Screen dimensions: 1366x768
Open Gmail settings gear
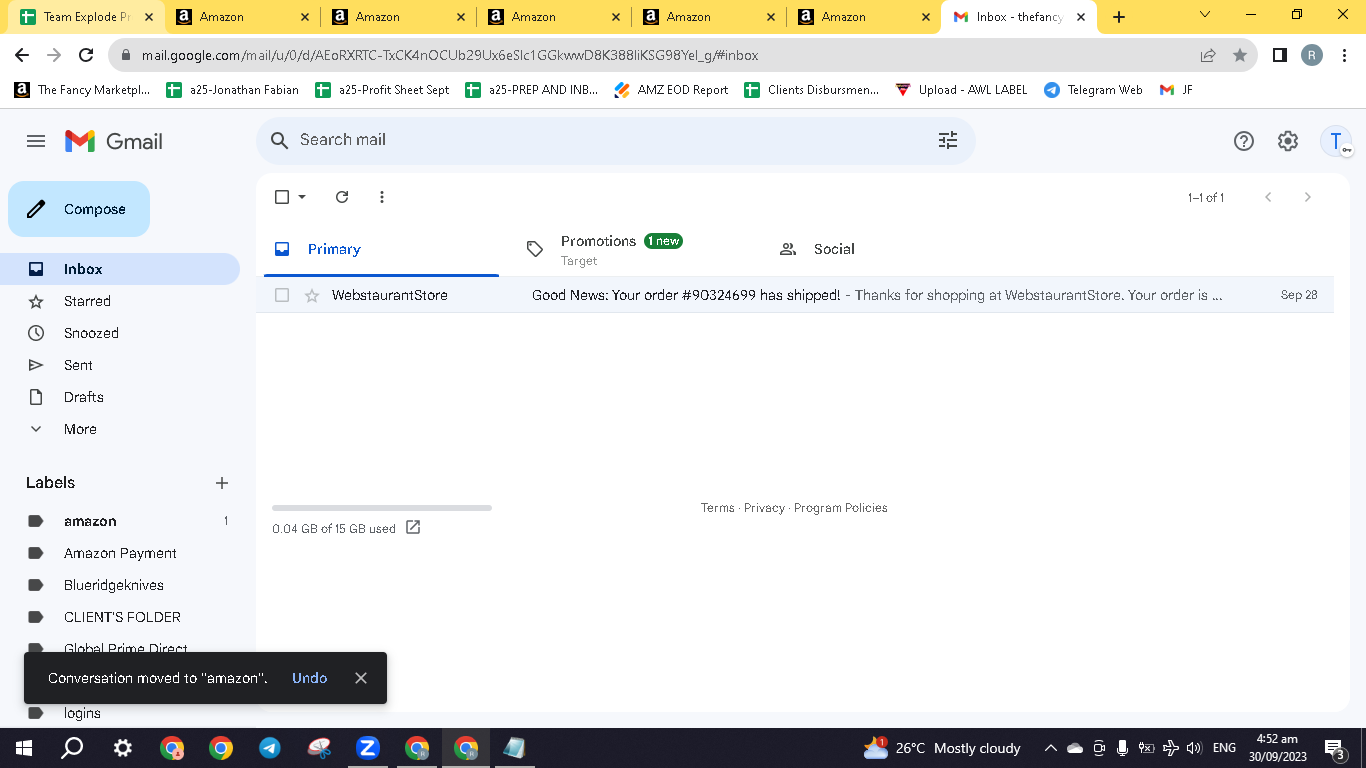[x=1288, y=141]
